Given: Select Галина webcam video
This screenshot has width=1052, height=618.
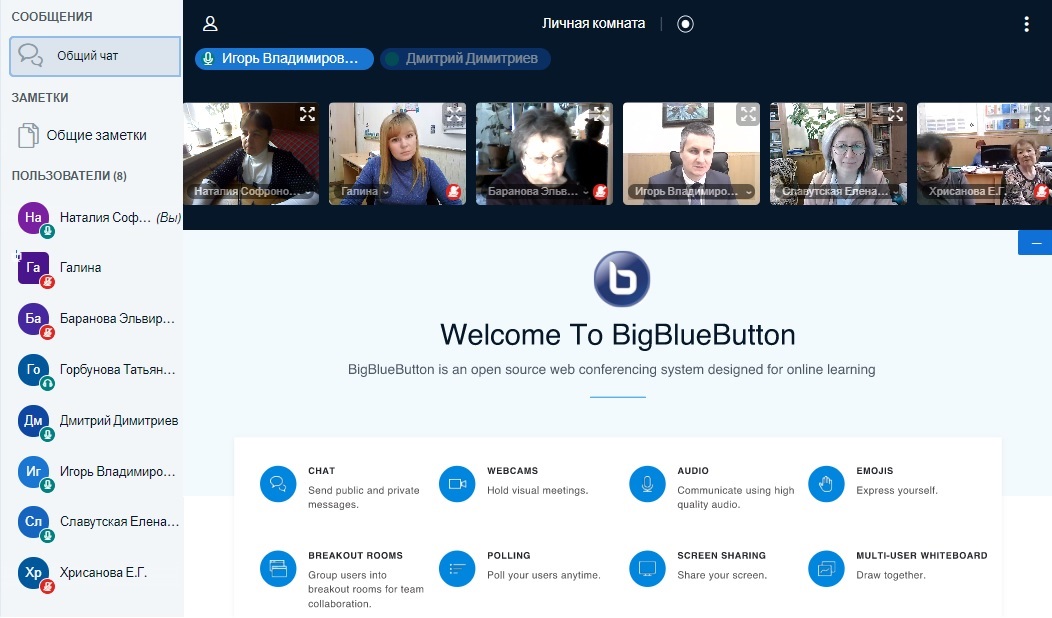Looking at the screenshot, I should (397, 154).
